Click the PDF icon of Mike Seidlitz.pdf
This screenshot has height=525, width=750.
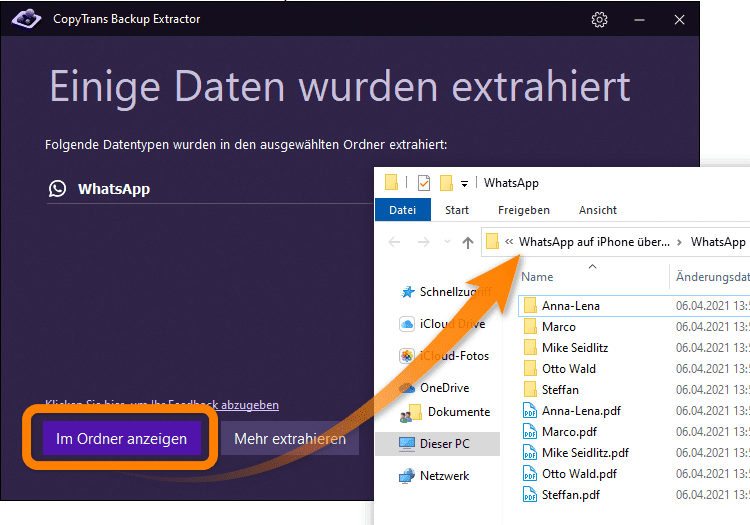click(x=530, y=453)
